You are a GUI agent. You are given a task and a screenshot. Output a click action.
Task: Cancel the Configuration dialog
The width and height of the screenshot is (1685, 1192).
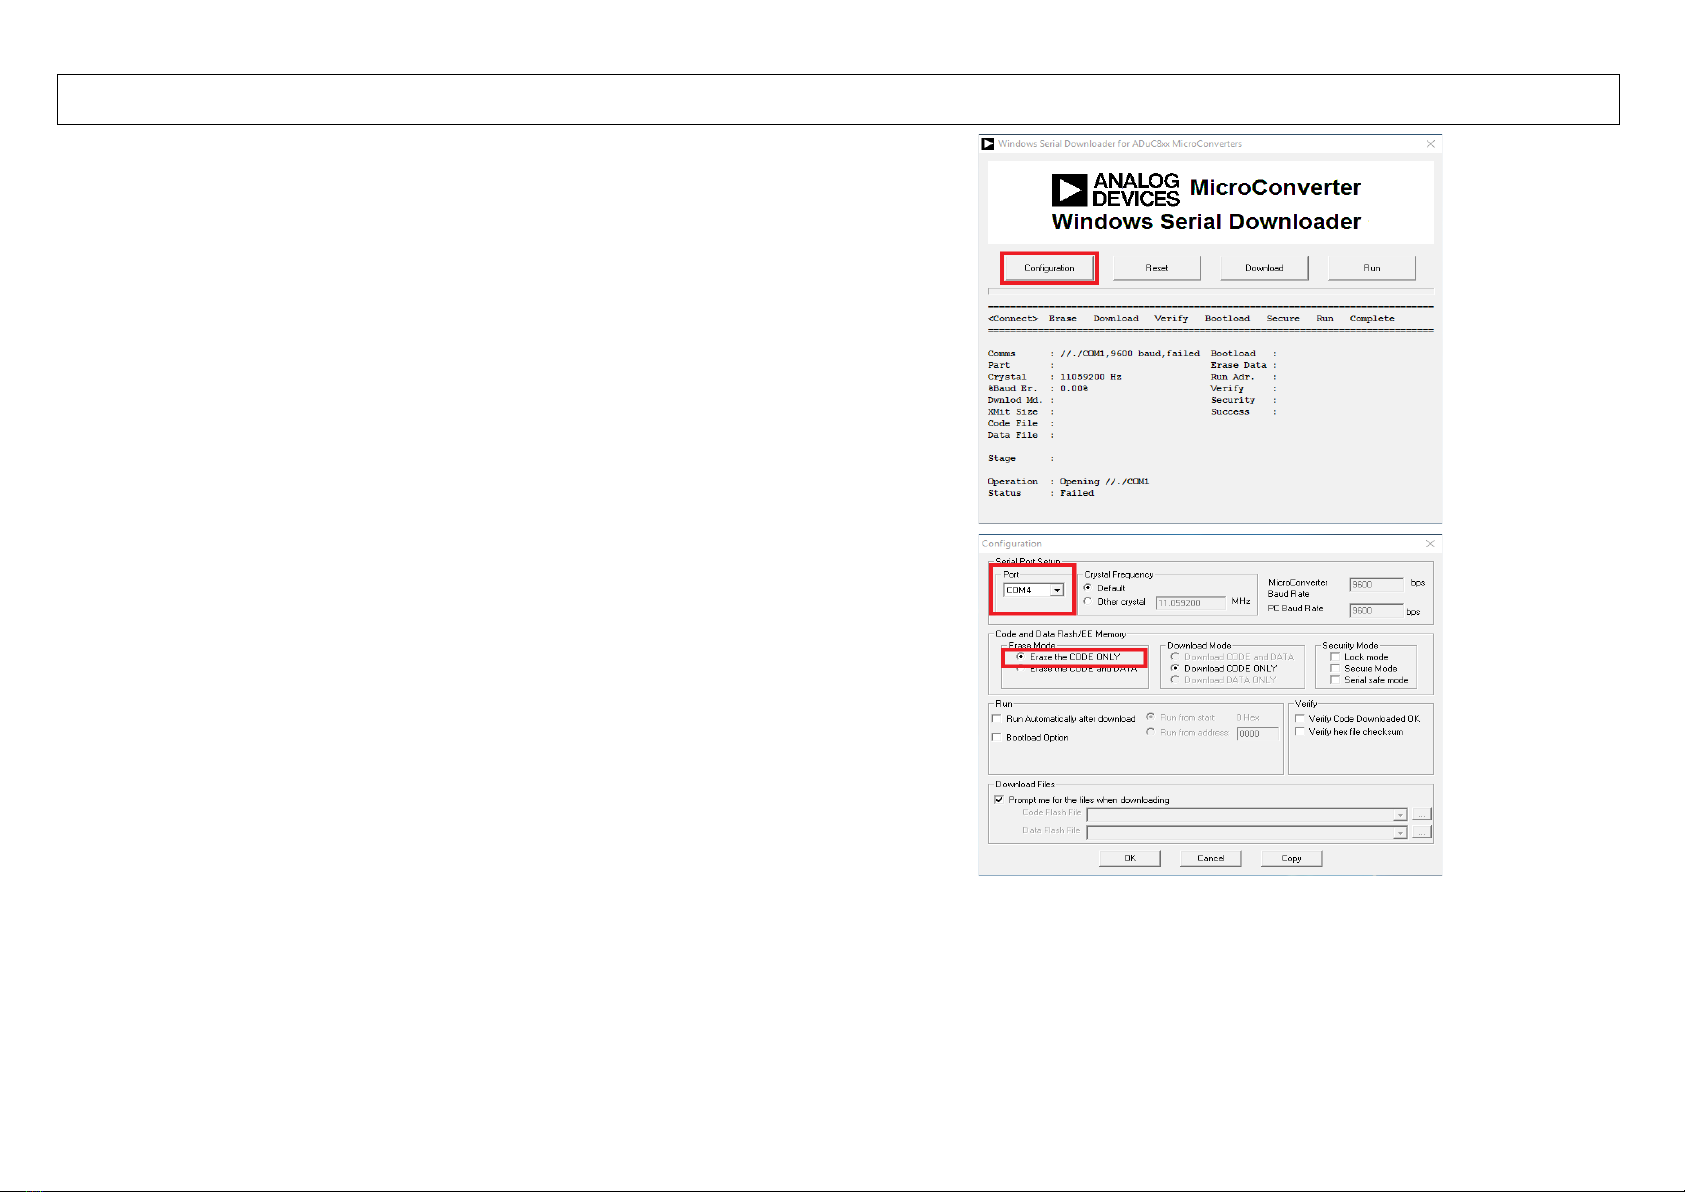coord(1211,858)
